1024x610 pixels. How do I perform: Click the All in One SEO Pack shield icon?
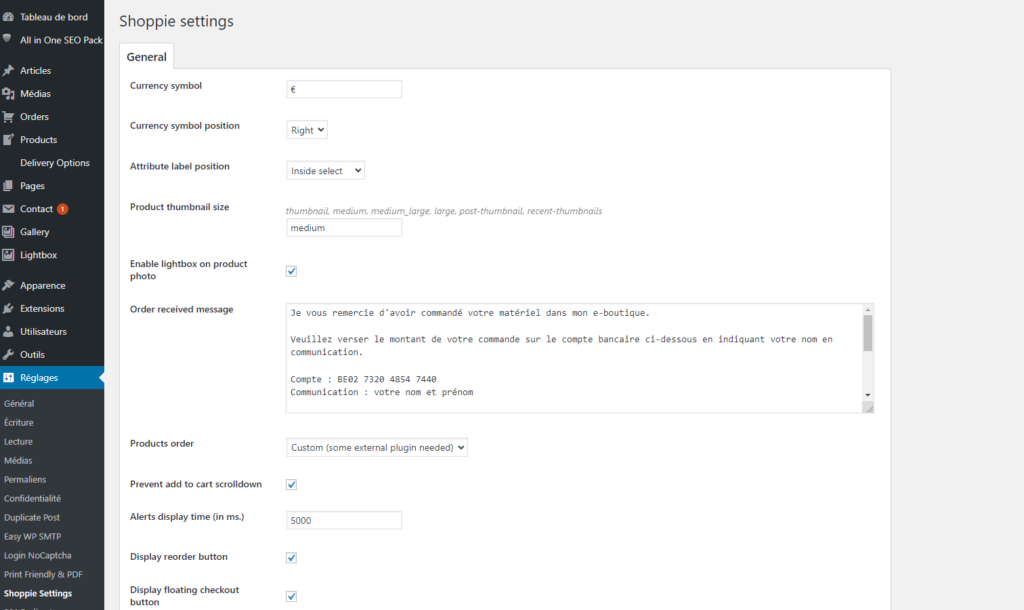tap(8, 39)
